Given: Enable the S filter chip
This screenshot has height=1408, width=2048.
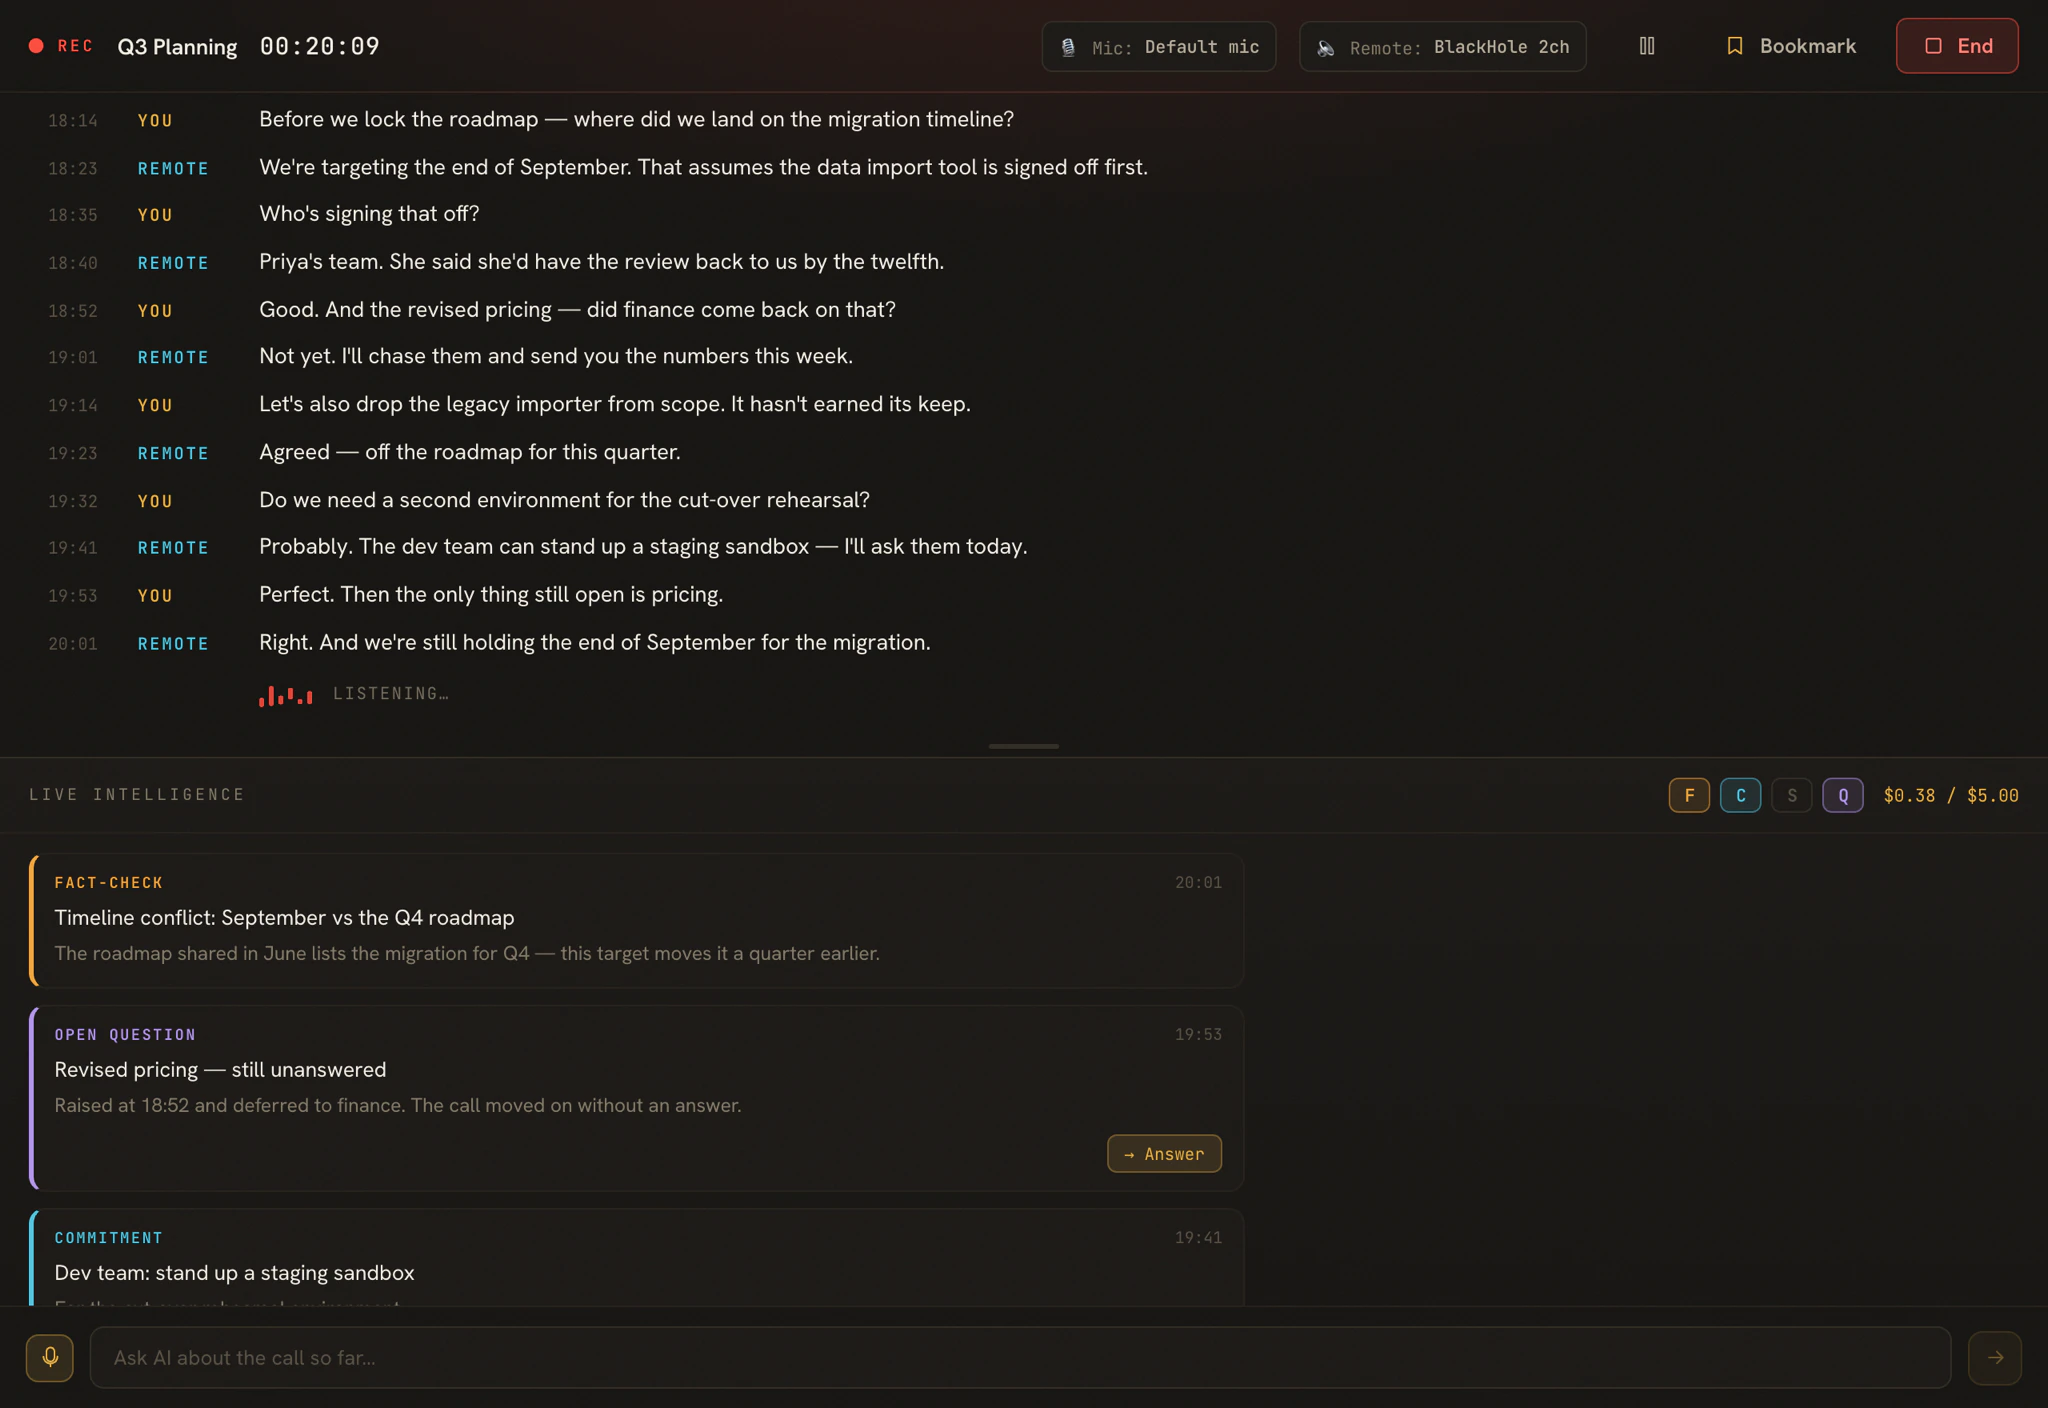Looking at the screenshot, I should [x=1792, y=795].
